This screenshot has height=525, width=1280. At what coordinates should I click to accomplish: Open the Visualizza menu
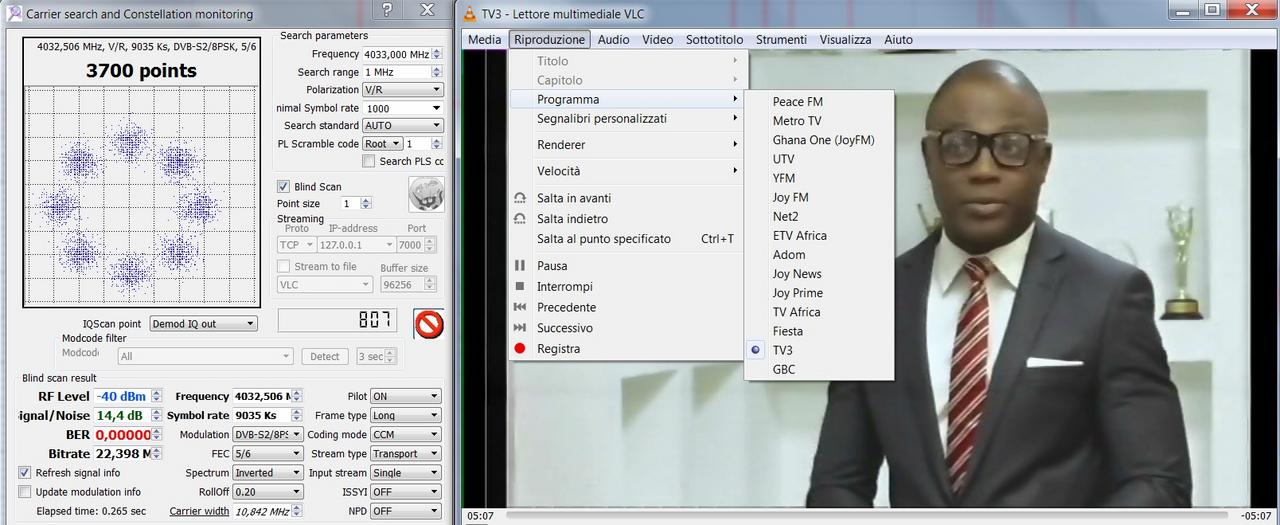coord(846,40)
